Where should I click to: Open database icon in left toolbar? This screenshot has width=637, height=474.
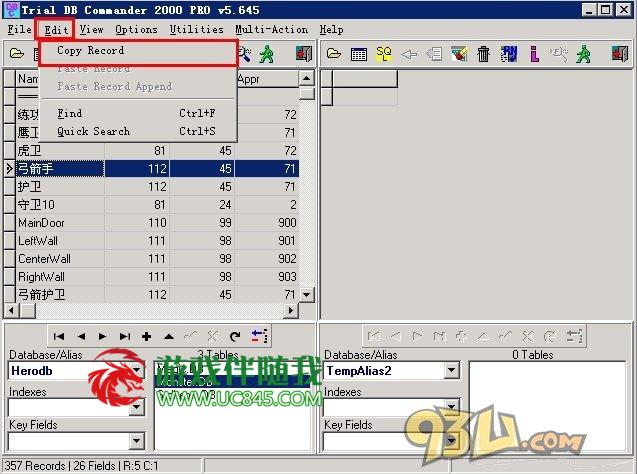click(17, 54)
